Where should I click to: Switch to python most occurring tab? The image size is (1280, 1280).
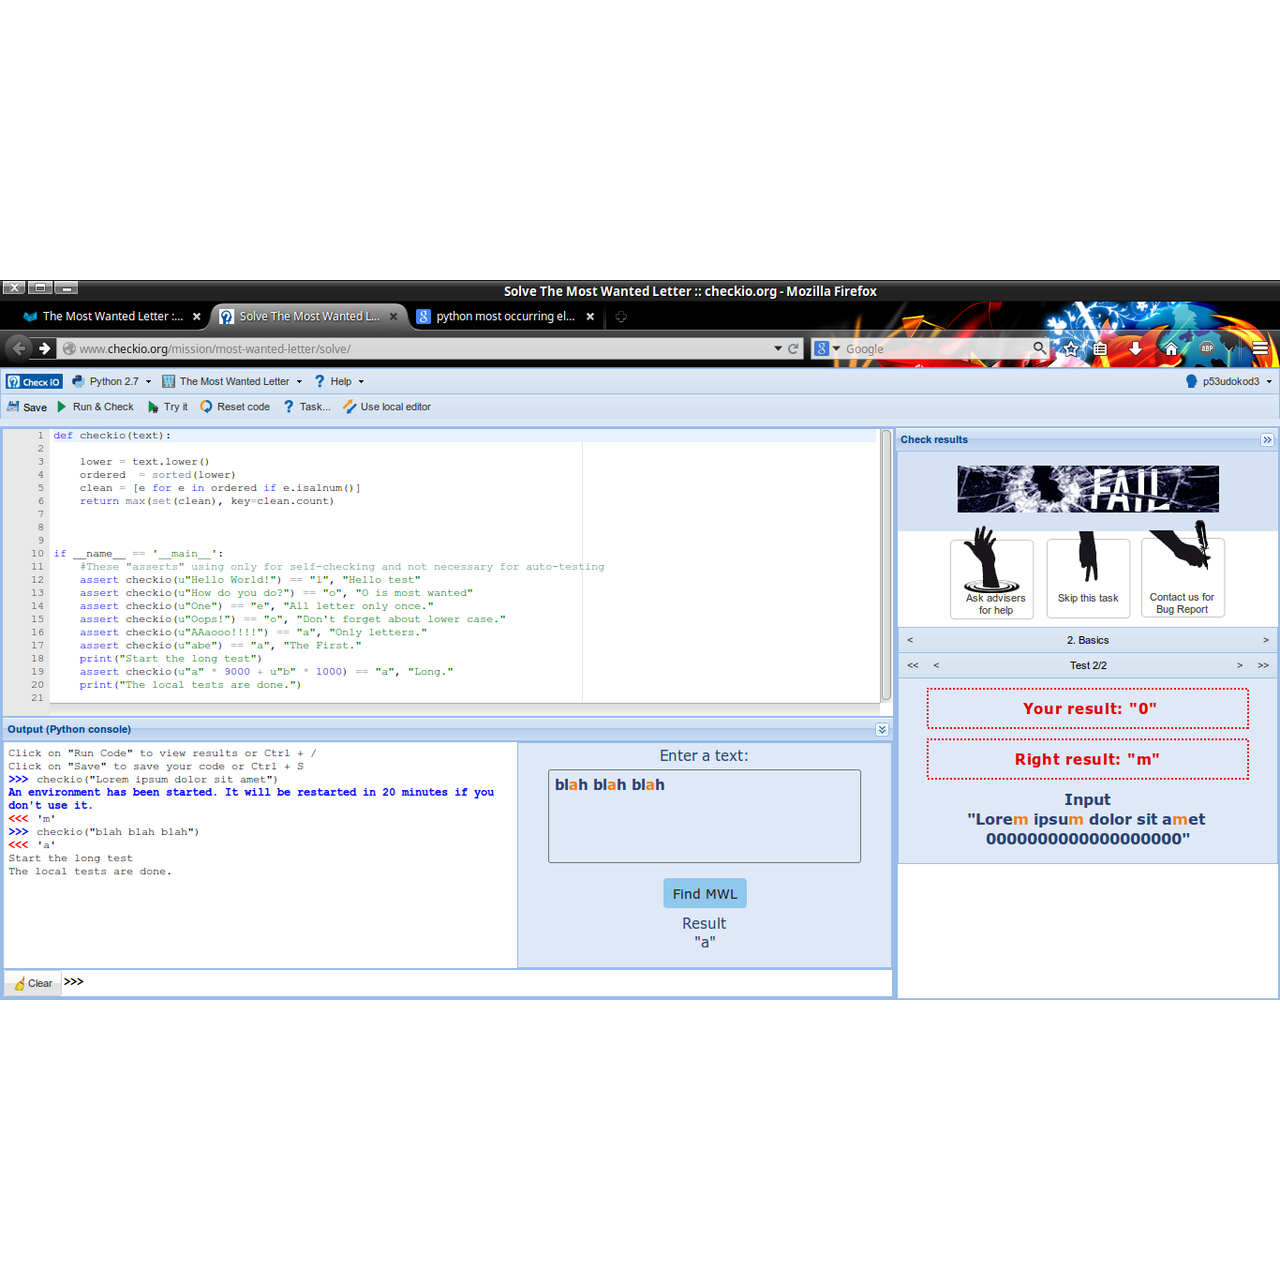click(505, 317)
